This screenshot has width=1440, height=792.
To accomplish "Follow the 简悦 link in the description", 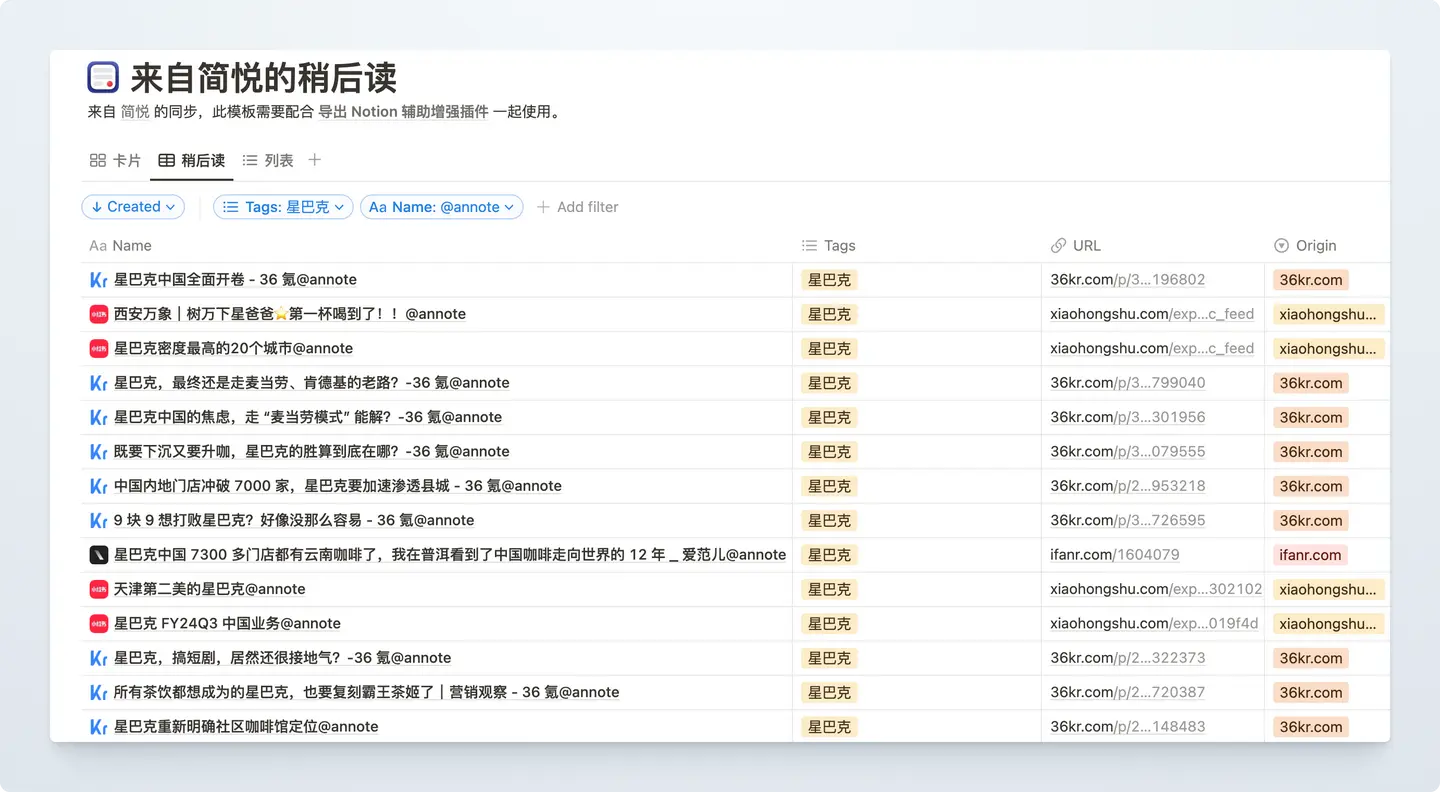I will point(135,112).
